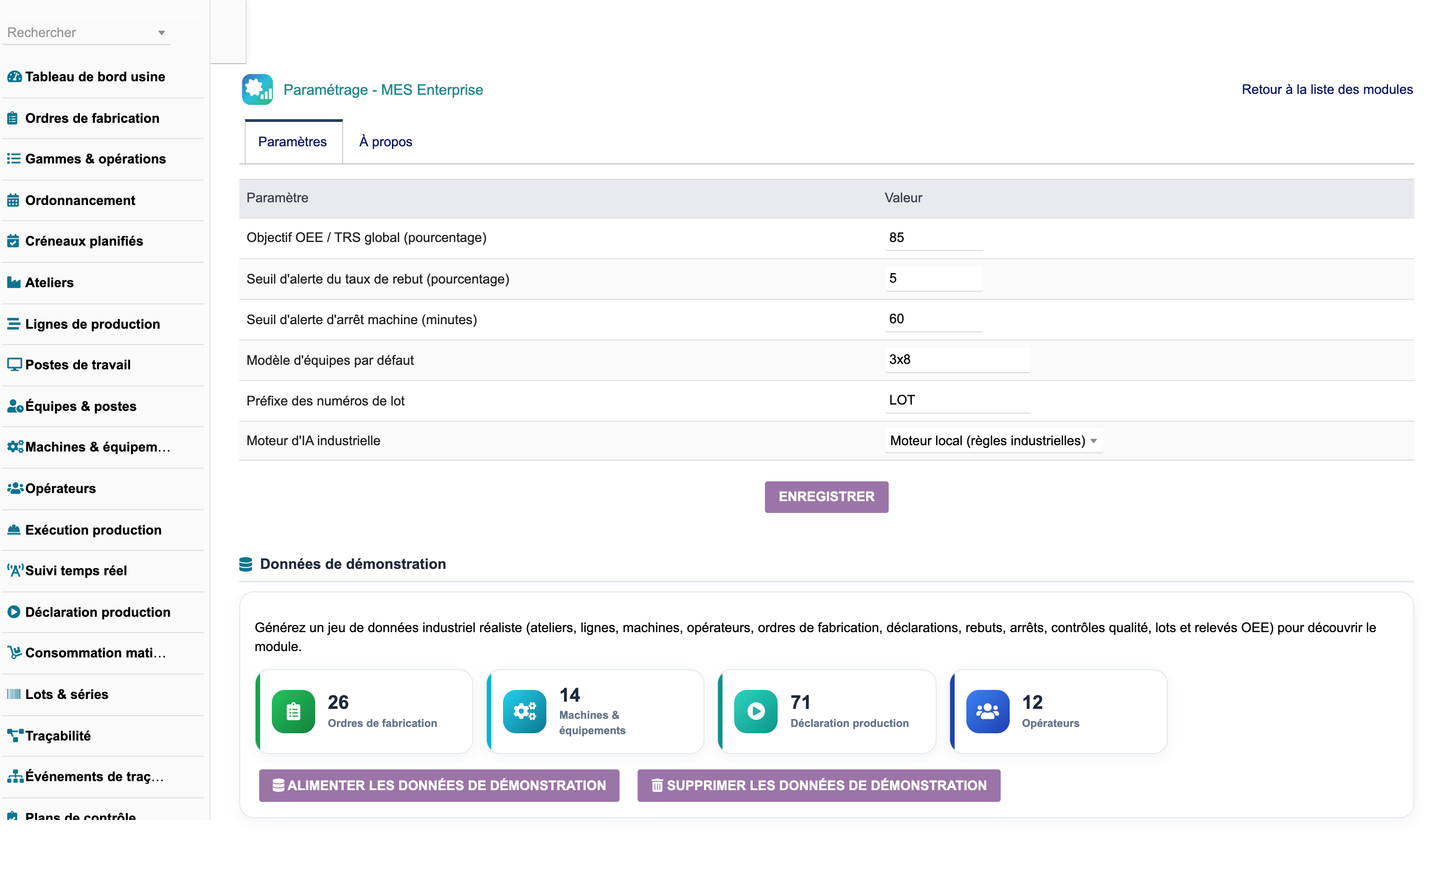The width and height of the screenshot is (1445, 894).
Task: Click the Machines & équipements gears icon
Action: pos(15,447)
